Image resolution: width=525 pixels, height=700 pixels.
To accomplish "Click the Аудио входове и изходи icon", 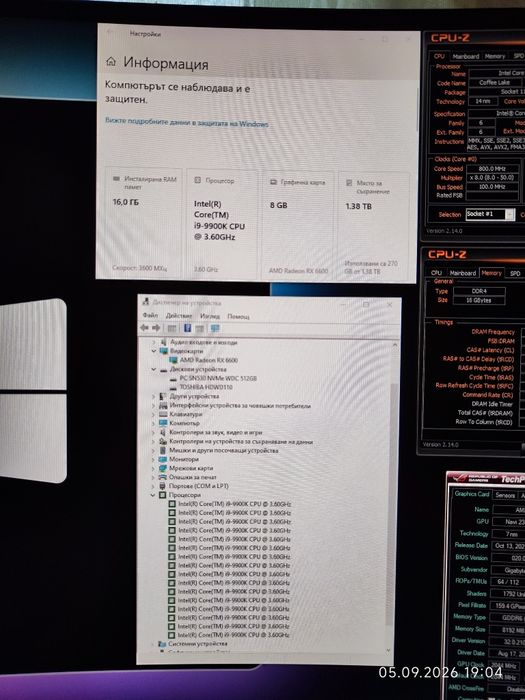I will pyautogui.click(x=164, y=342).
